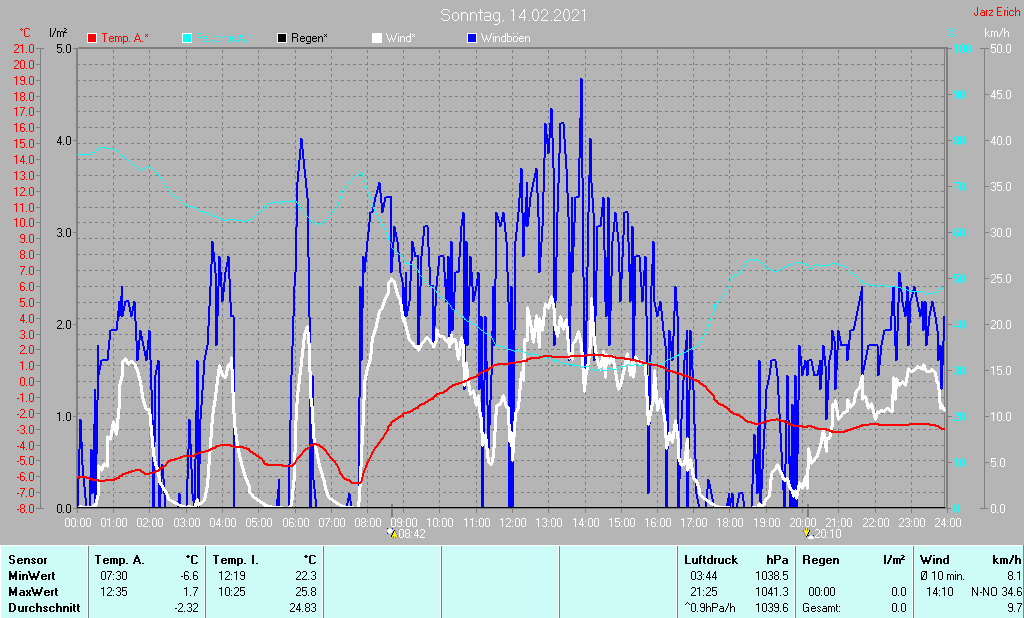
Task: Click the blue Windböen legend swatch
Action: (x=472, y=38)
